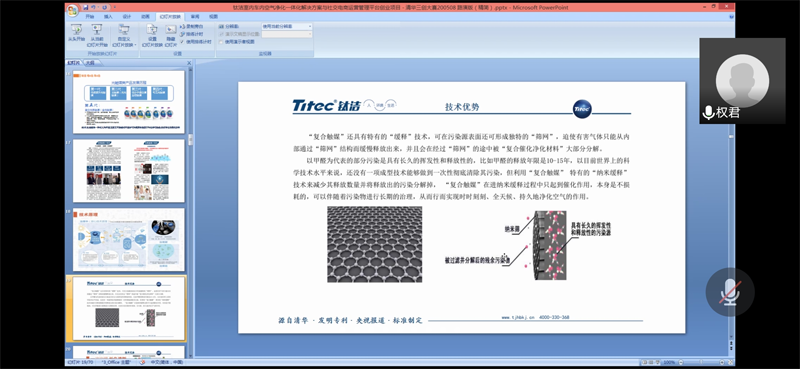Expand the Custom Slide Show dropdown
800x369 pixels.
click(123, 34)
